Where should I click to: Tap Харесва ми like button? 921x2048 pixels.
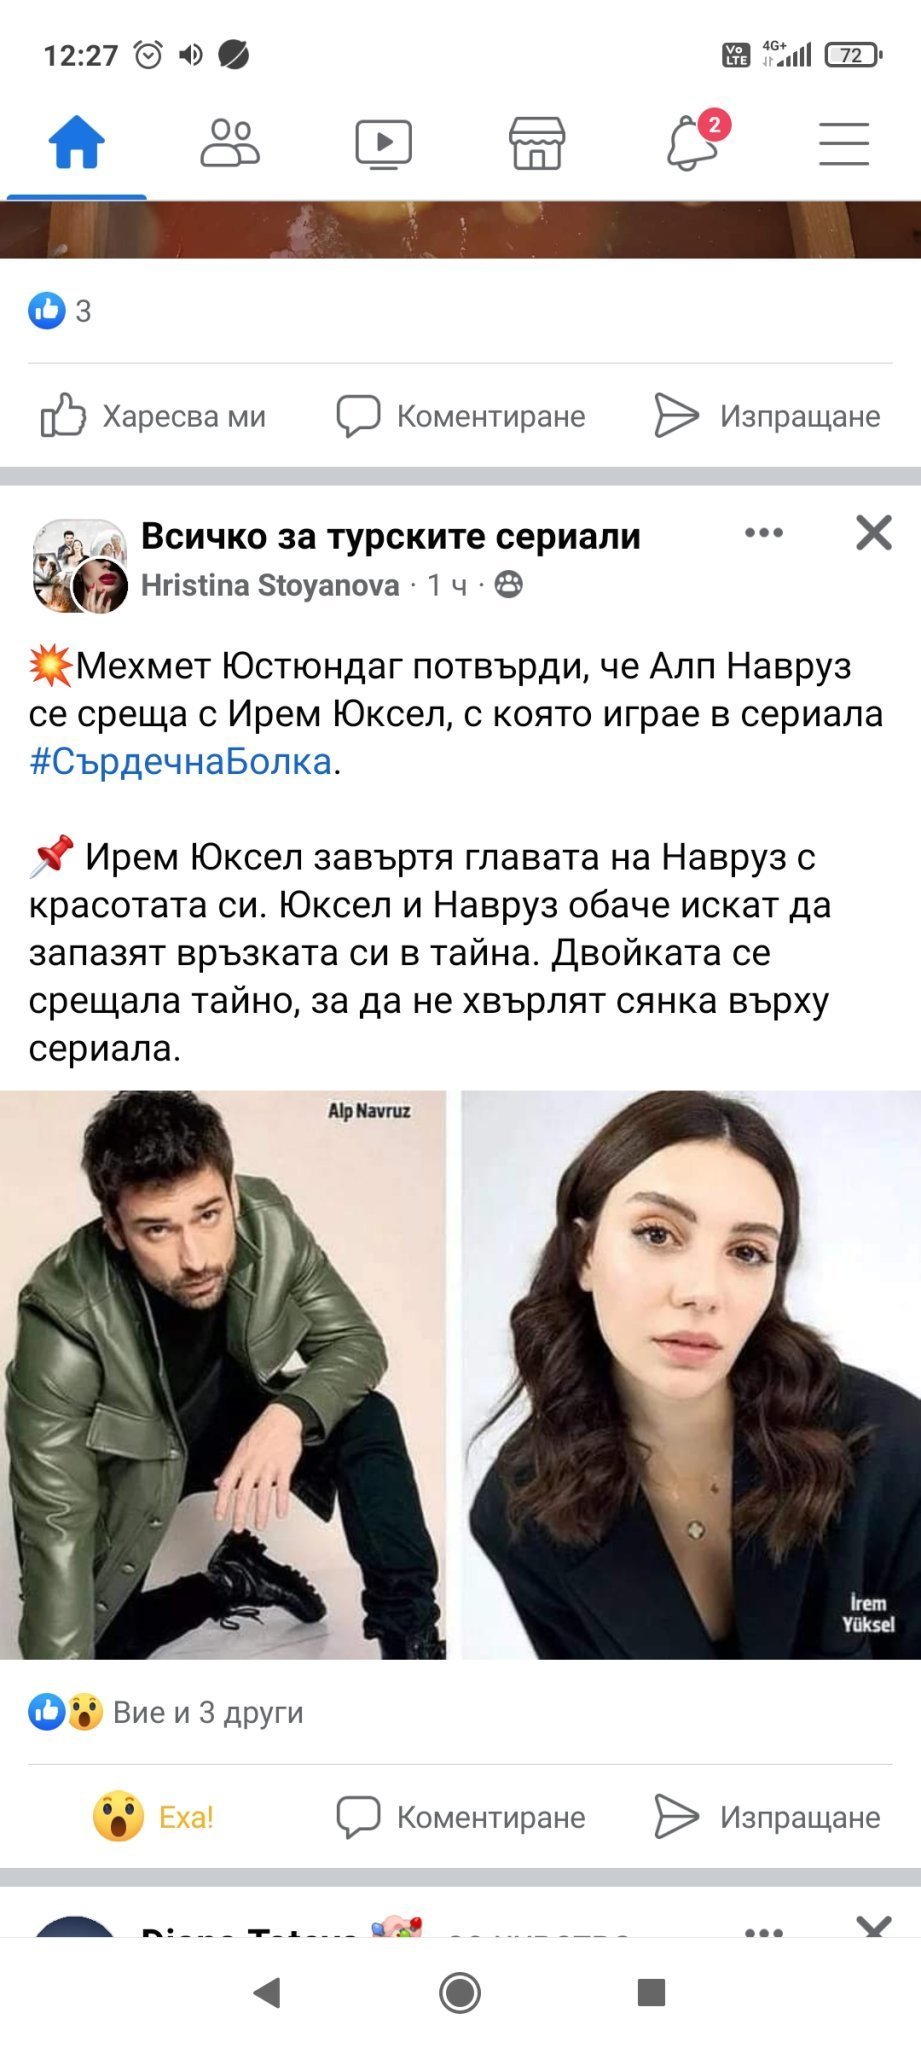[153, 416]
